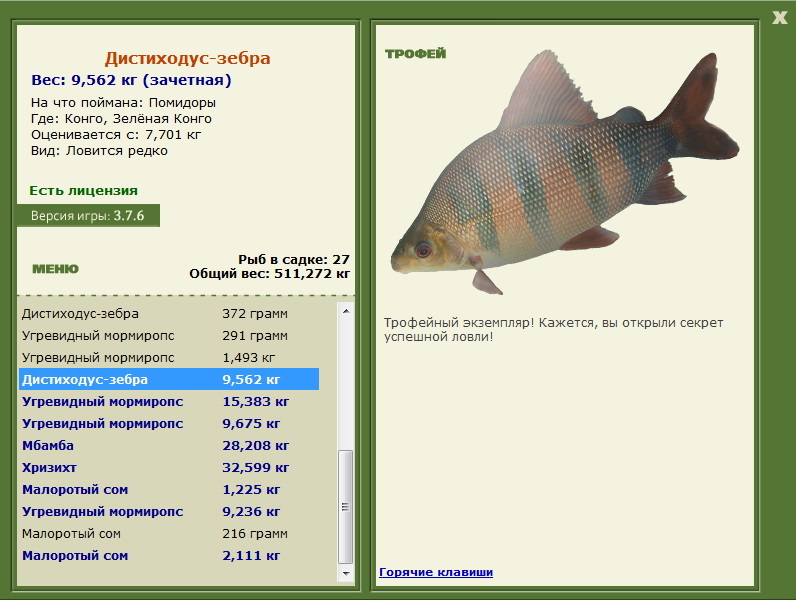
Task: Select Дистиходус-зебра 372 грамм row
Action: click(x=170, y=314)
